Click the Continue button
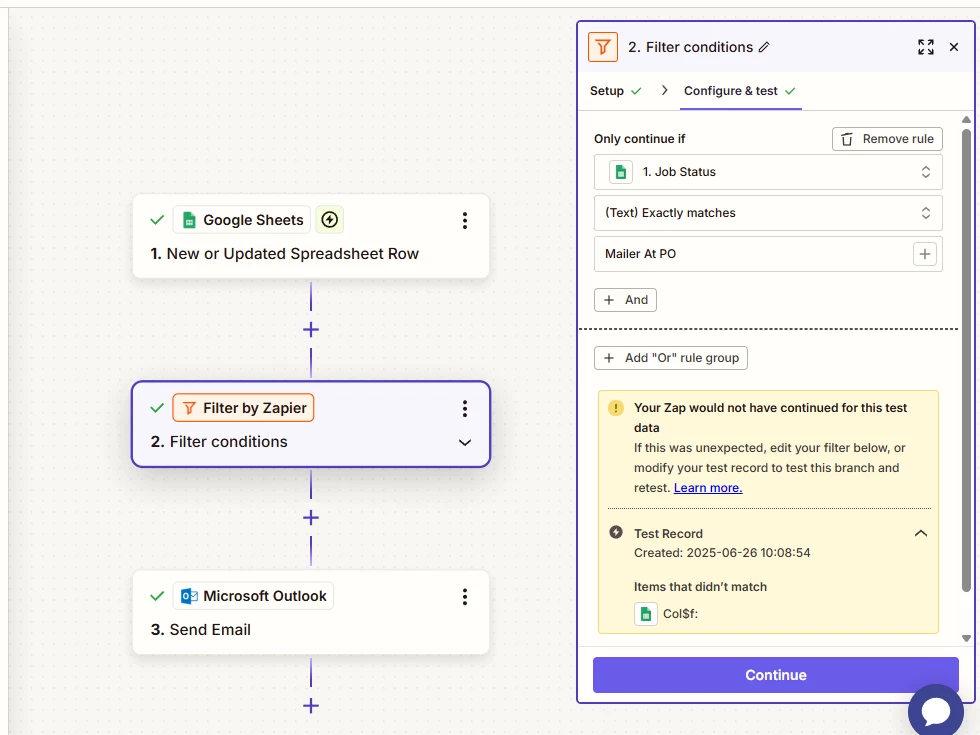 tap(776, 675)
